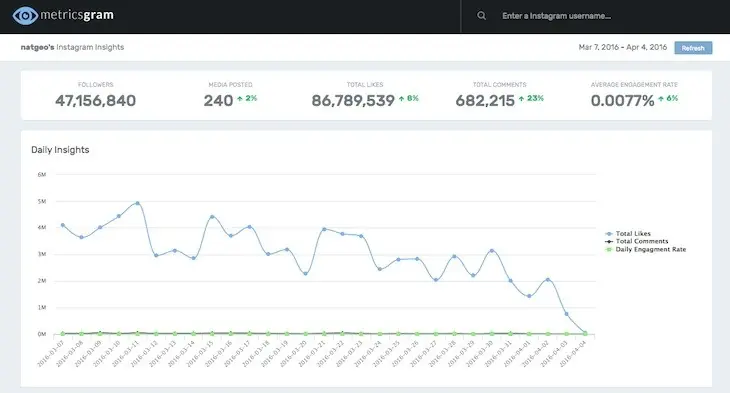
Task: Click the likes data point on 2016-03-15
Action: click(x=212, y=217)
